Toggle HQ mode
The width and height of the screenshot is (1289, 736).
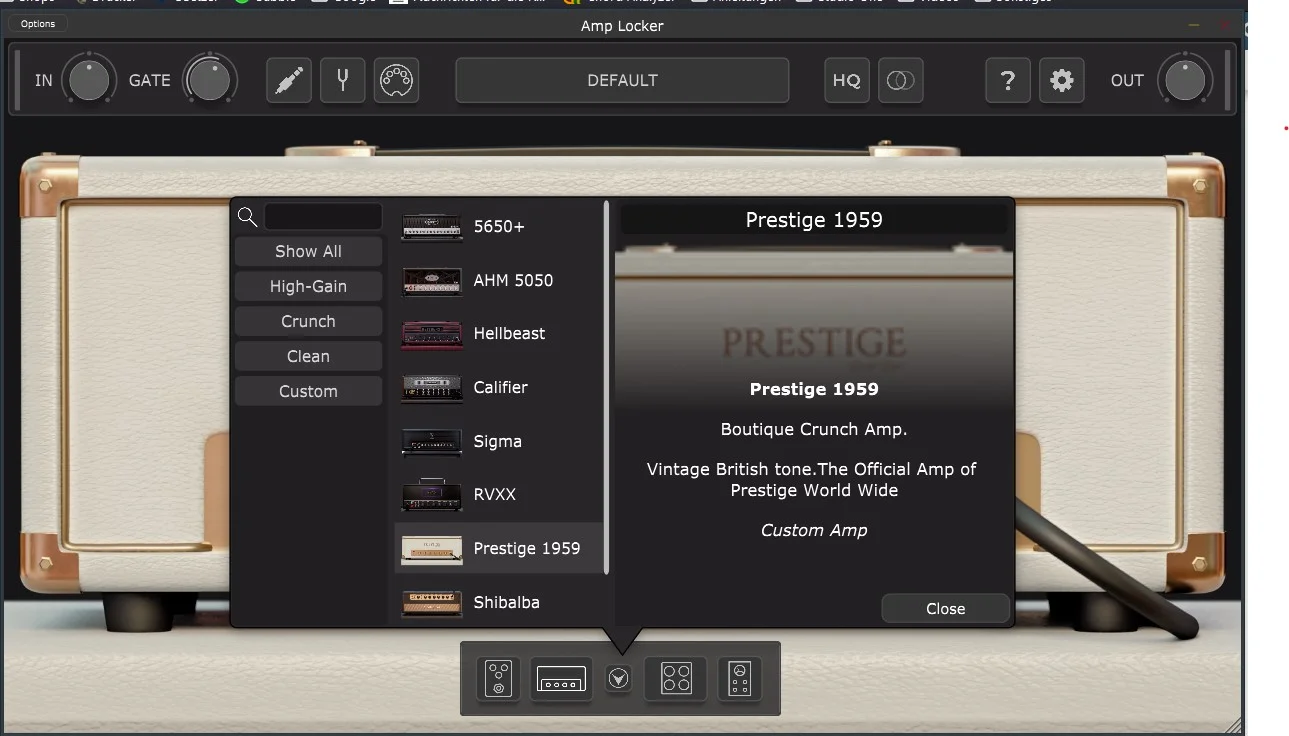tap(847, 80)
